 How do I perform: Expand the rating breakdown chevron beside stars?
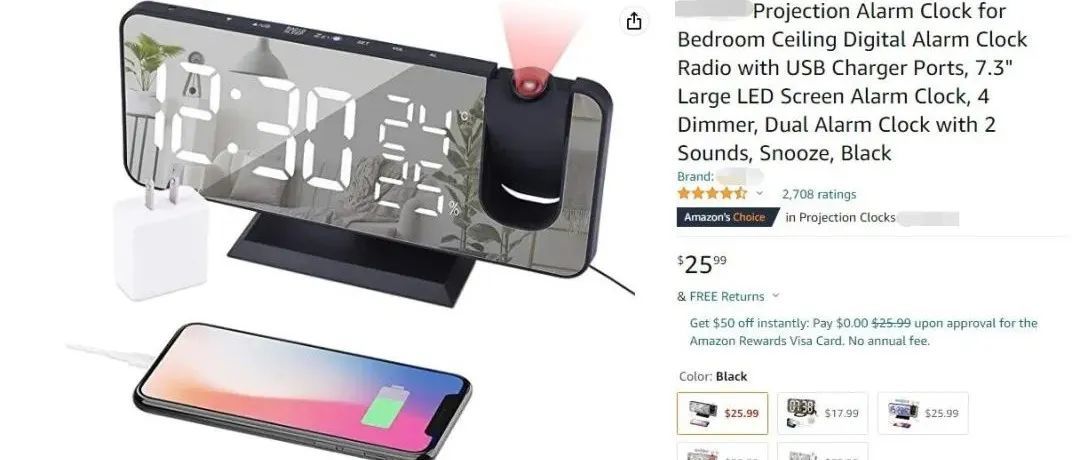coord(760,194)
